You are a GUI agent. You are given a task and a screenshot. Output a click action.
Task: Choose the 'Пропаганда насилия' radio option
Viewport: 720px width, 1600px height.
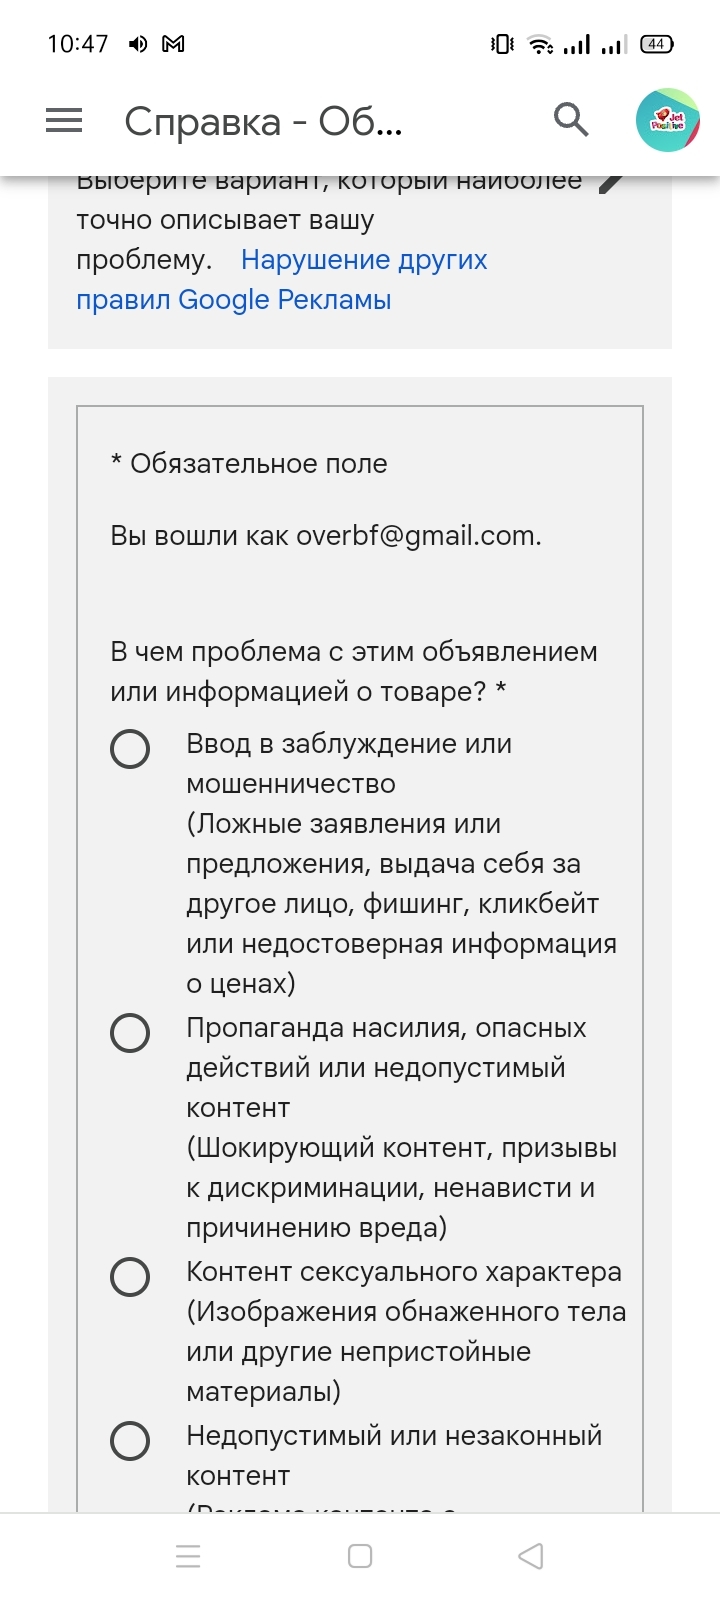tap(130, 1032)
